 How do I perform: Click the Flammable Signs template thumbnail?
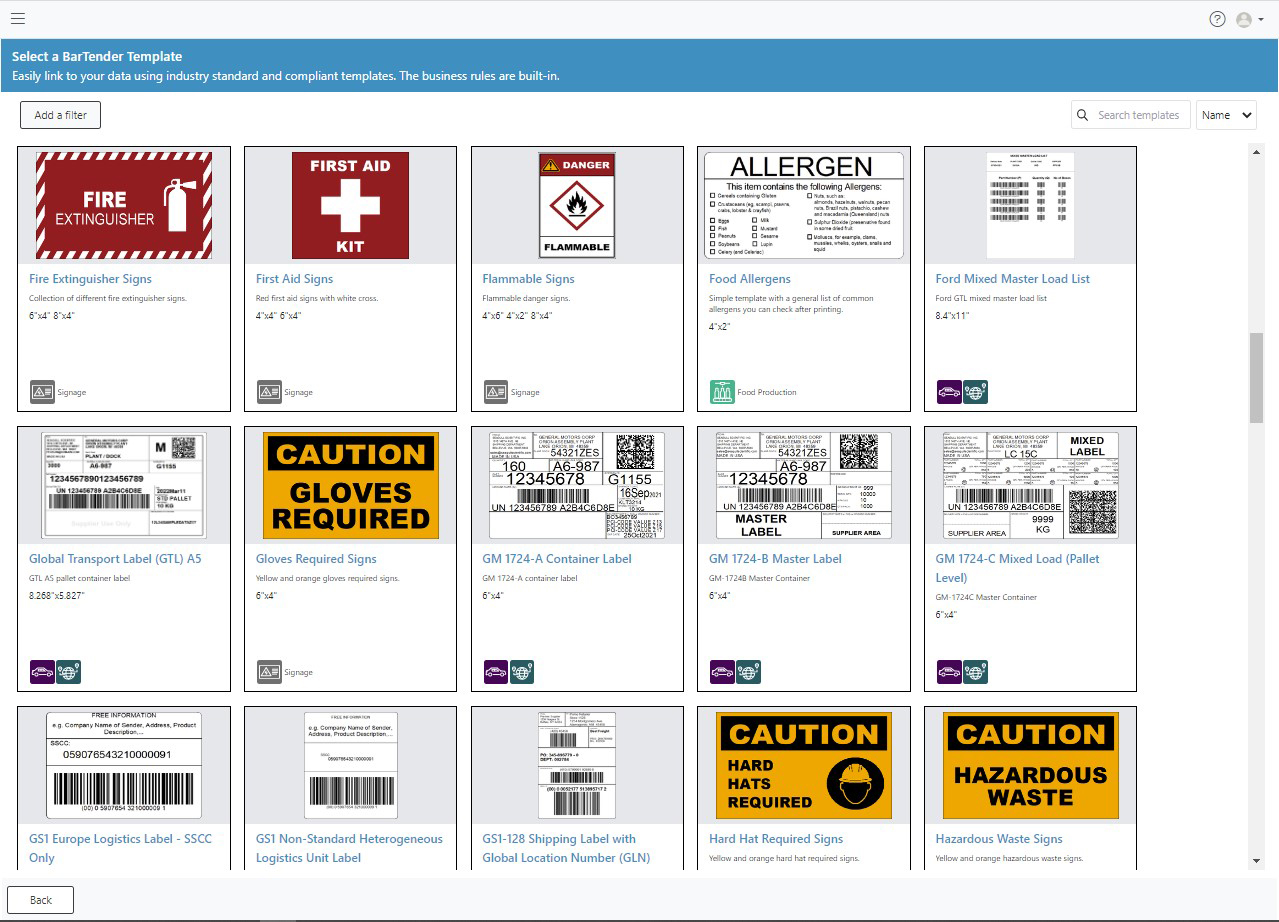coord(576,203)
